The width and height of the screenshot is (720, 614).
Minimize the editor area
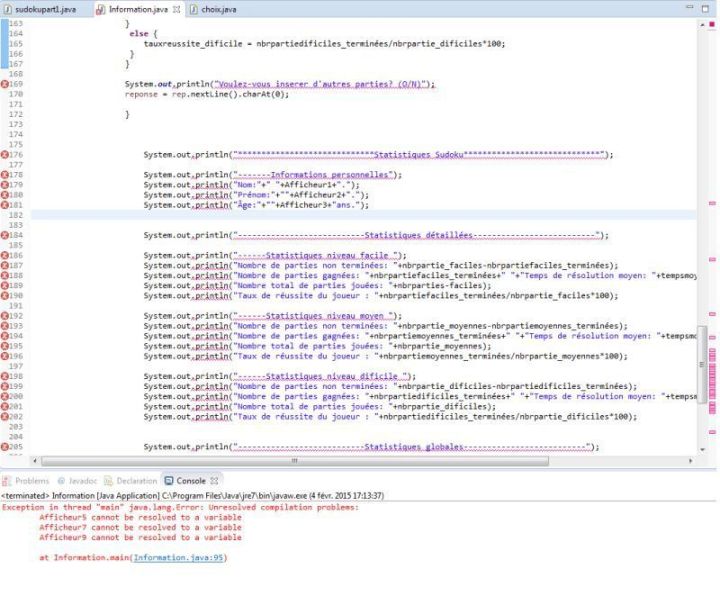point(691,9)
